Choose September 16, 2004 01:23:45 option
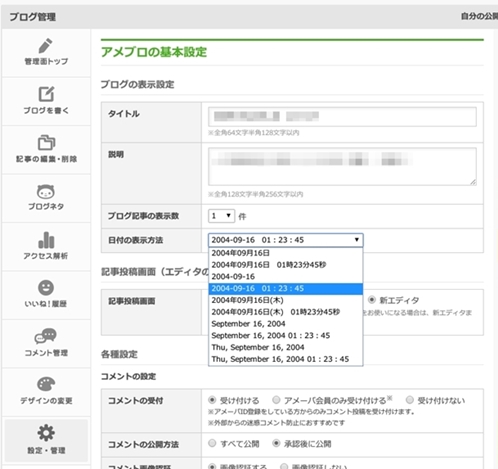 click(x=286, y=336)
